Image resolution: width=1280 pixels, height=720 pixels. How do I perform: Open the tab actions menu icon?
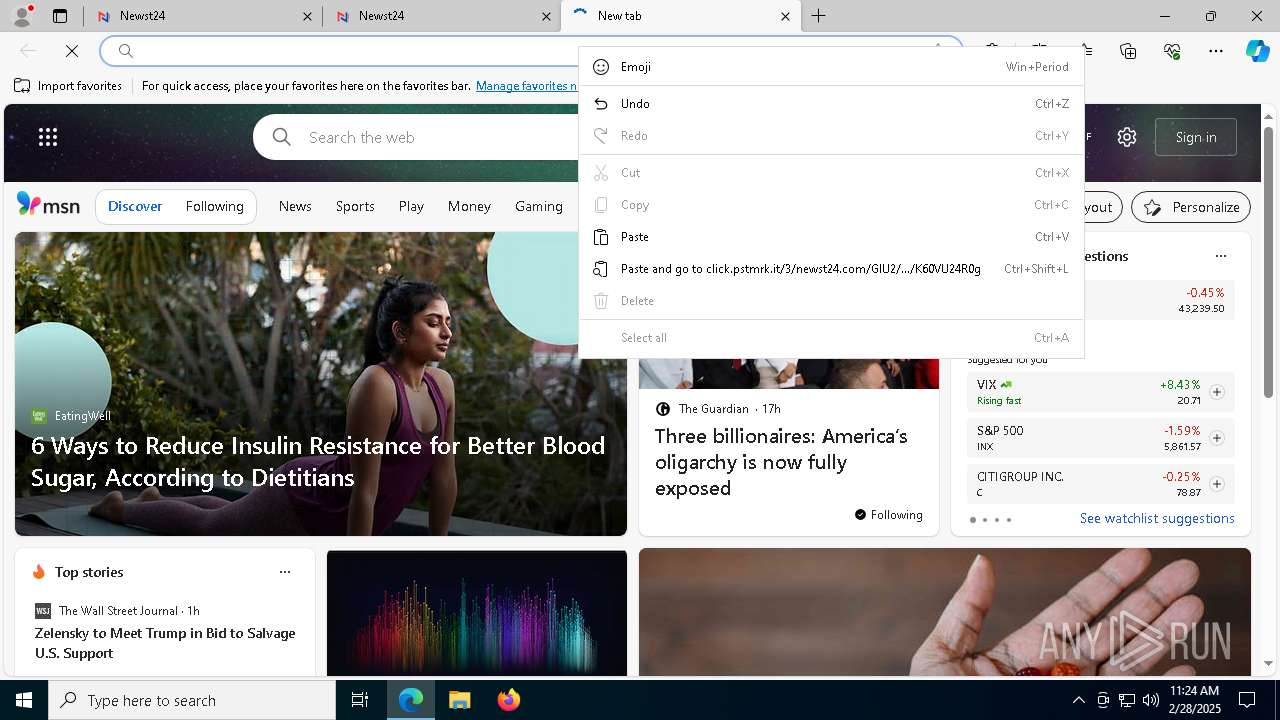[x=60, y=16]
